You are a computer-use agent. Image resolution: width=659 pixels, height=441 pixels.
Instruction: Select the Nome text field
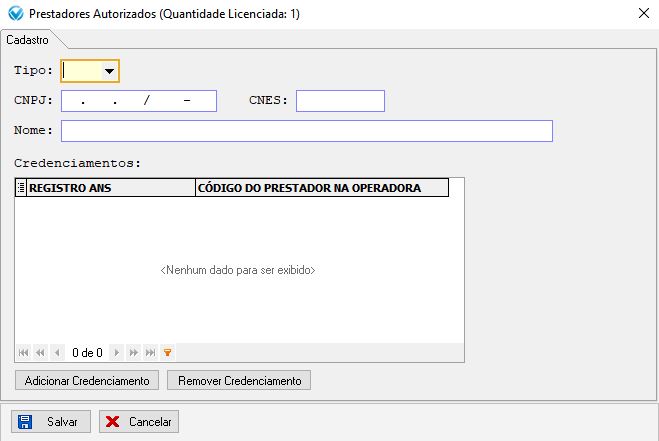click(x=306, y=132)
